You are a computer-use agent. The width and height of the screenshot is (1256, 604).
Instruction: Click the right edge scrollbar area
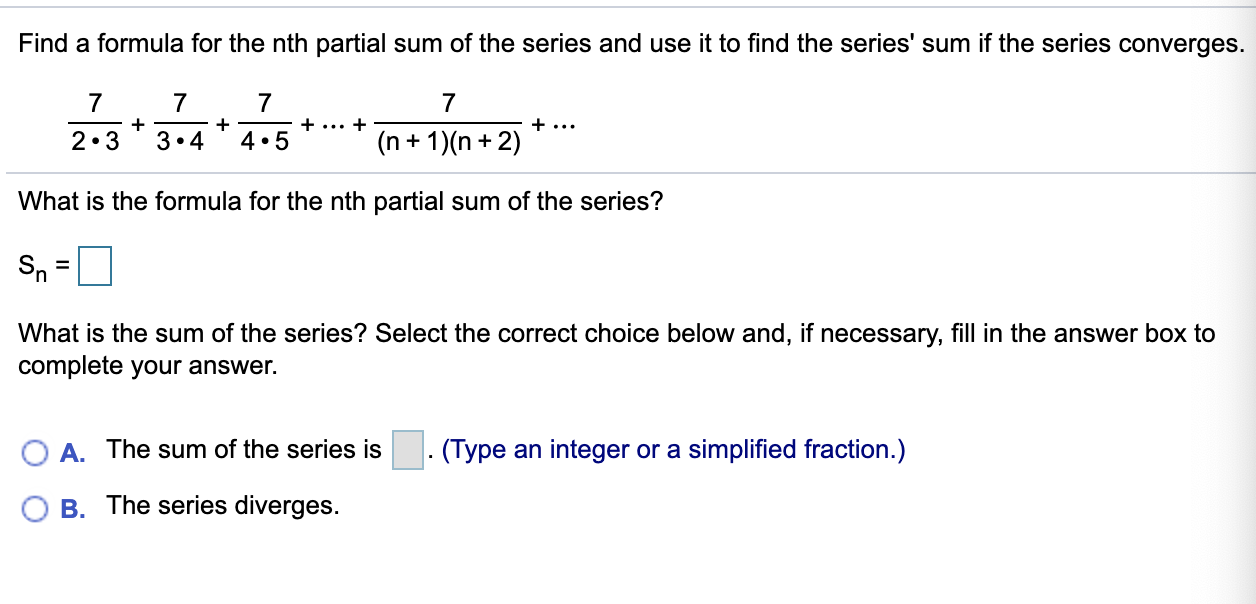click(1250, 300)
